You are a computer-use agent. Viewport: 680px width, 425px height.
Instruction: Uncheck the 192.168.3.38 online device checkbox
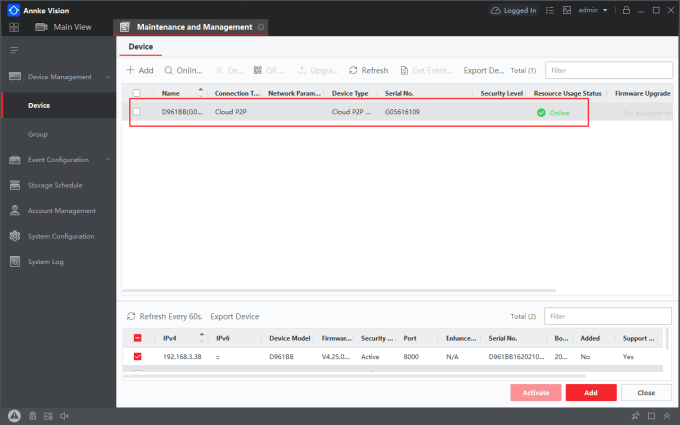(x=137, y=356)
